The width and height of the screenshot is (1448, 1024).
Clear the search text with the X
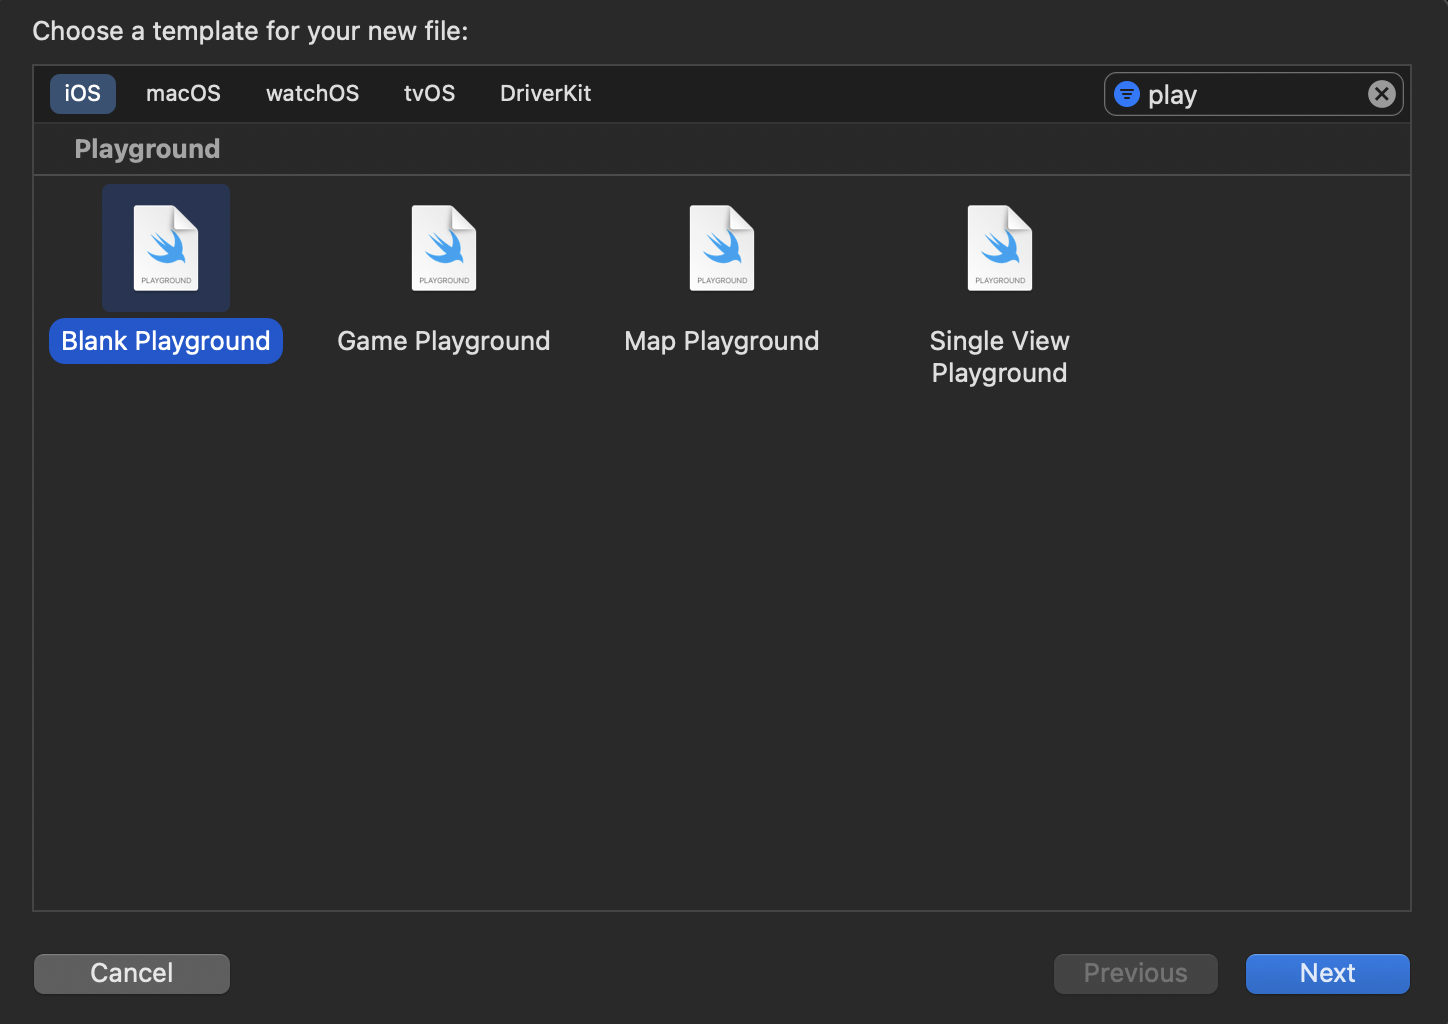(x=1382, y=94)
